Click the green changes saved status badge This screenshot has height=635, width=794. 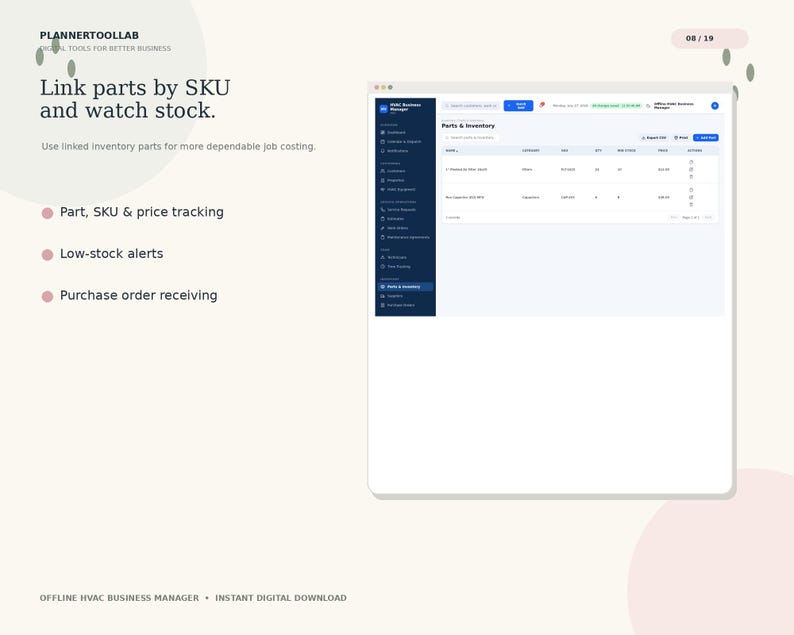(x=616, y=106)
